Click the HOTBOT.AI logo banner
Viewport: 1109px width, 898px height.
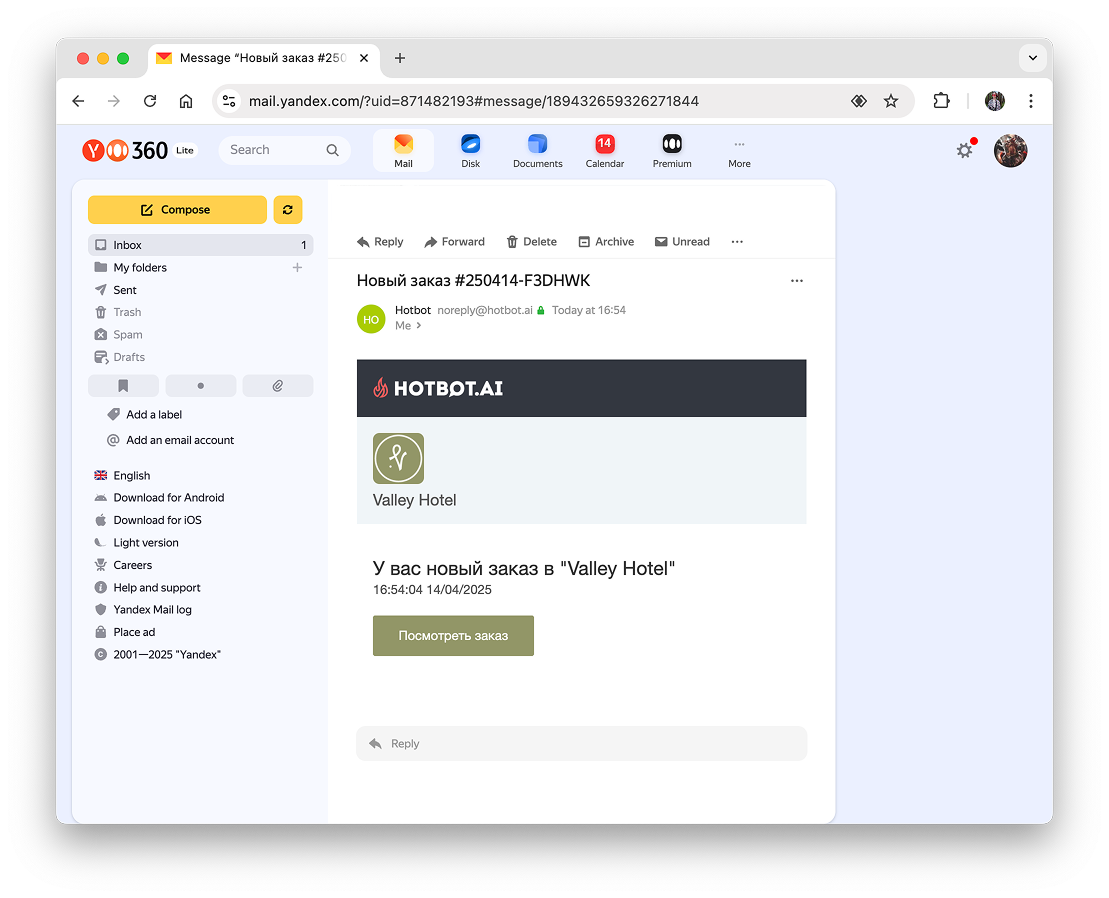(439, 388)
